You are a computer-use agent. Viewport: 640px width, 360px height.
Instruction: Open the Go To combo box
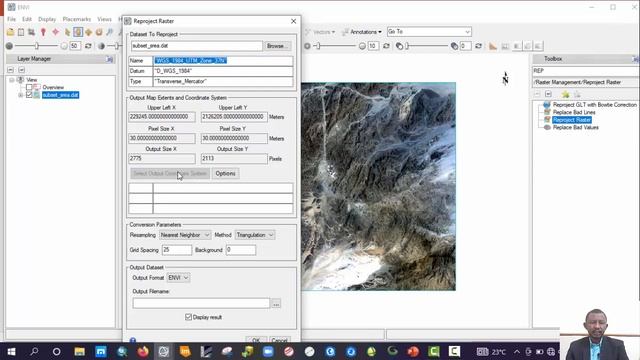pos(429,31)
